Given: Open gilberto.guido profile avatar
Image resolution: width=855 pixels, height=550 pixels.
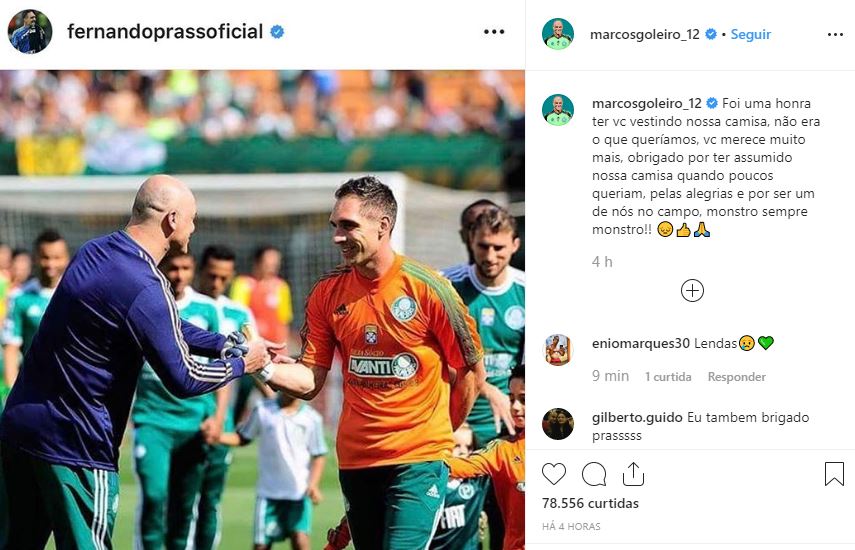Looking at the screenshot, I should pos(558,424).
